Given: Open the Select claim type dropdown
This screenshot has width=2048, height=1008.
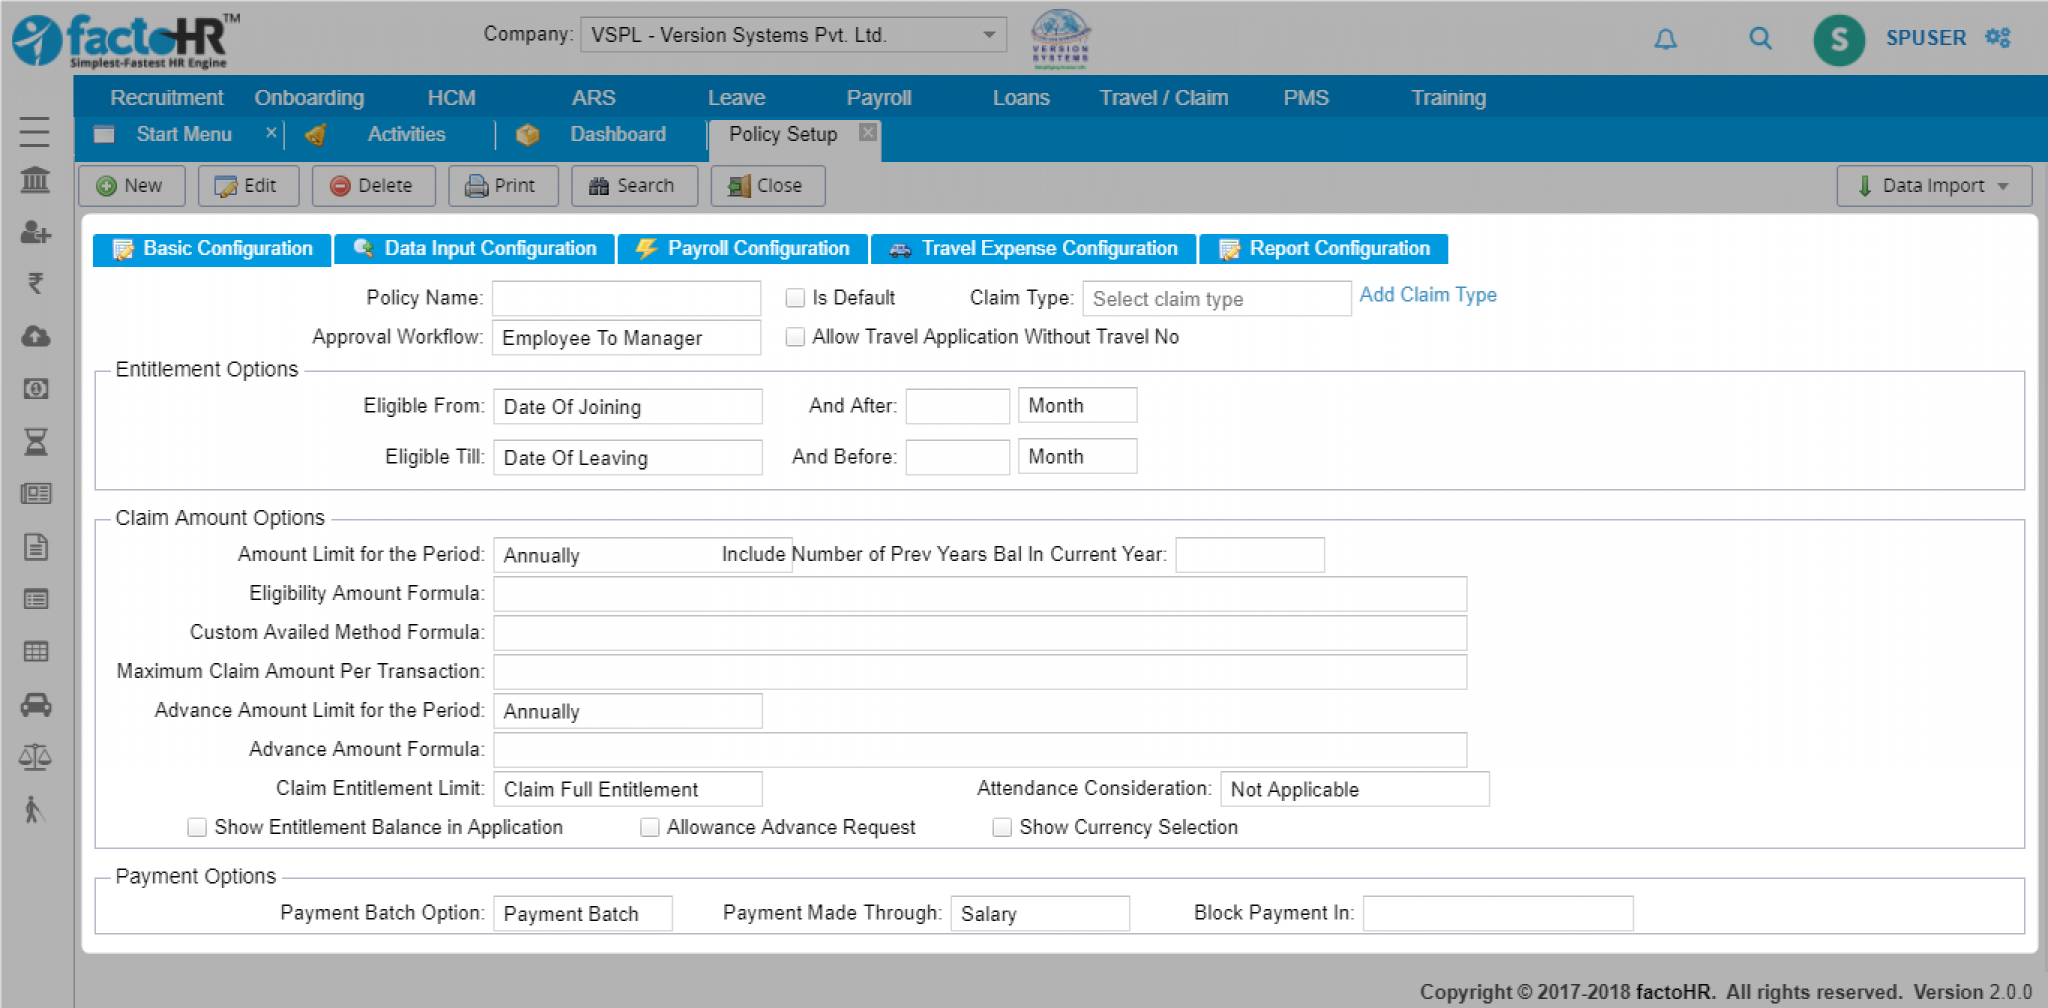Looking at the screenshot, I should pos(1216,298).
